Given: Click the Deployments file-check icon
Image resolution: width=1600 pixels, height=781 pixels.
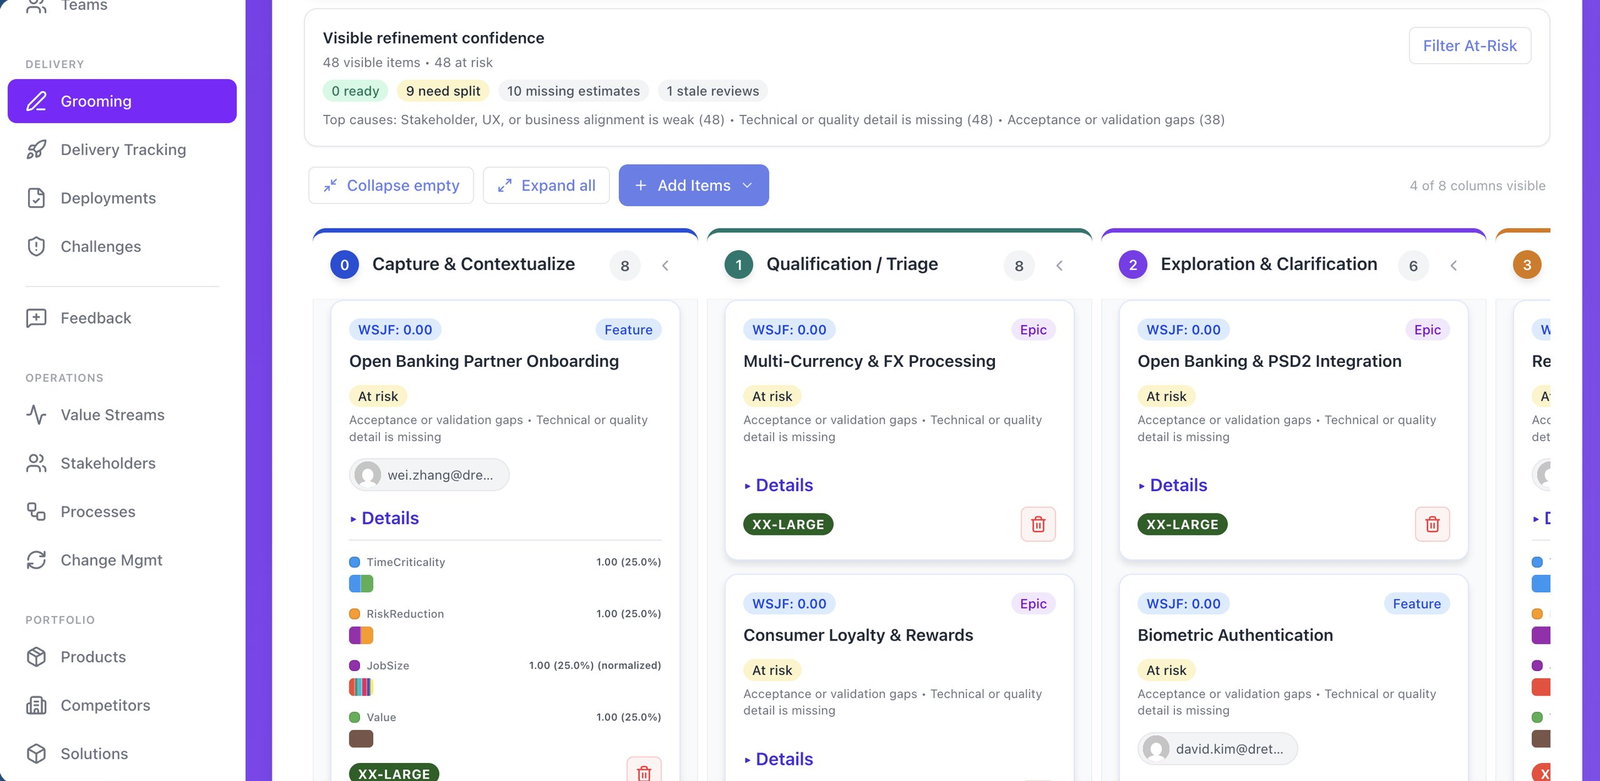Looking at the screenshot, I should [37, 198].
